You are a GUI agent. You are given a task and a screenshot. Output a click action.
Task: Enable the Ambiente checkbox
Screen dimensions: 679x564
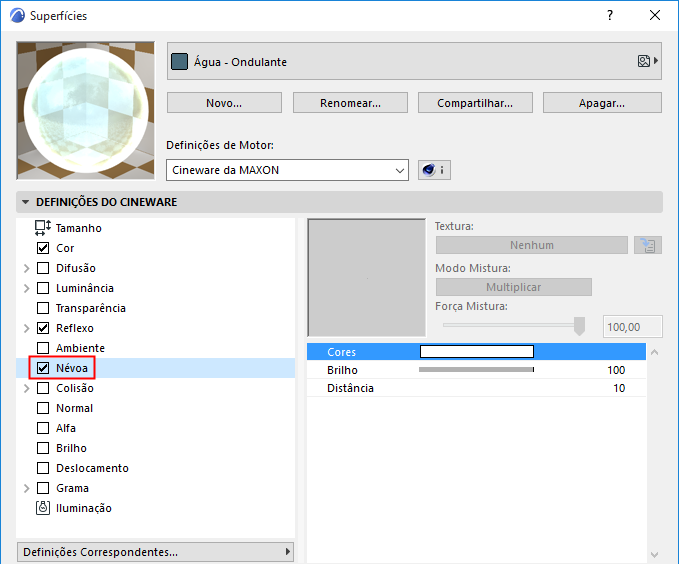pyautogui.click(x=43, y=348)
